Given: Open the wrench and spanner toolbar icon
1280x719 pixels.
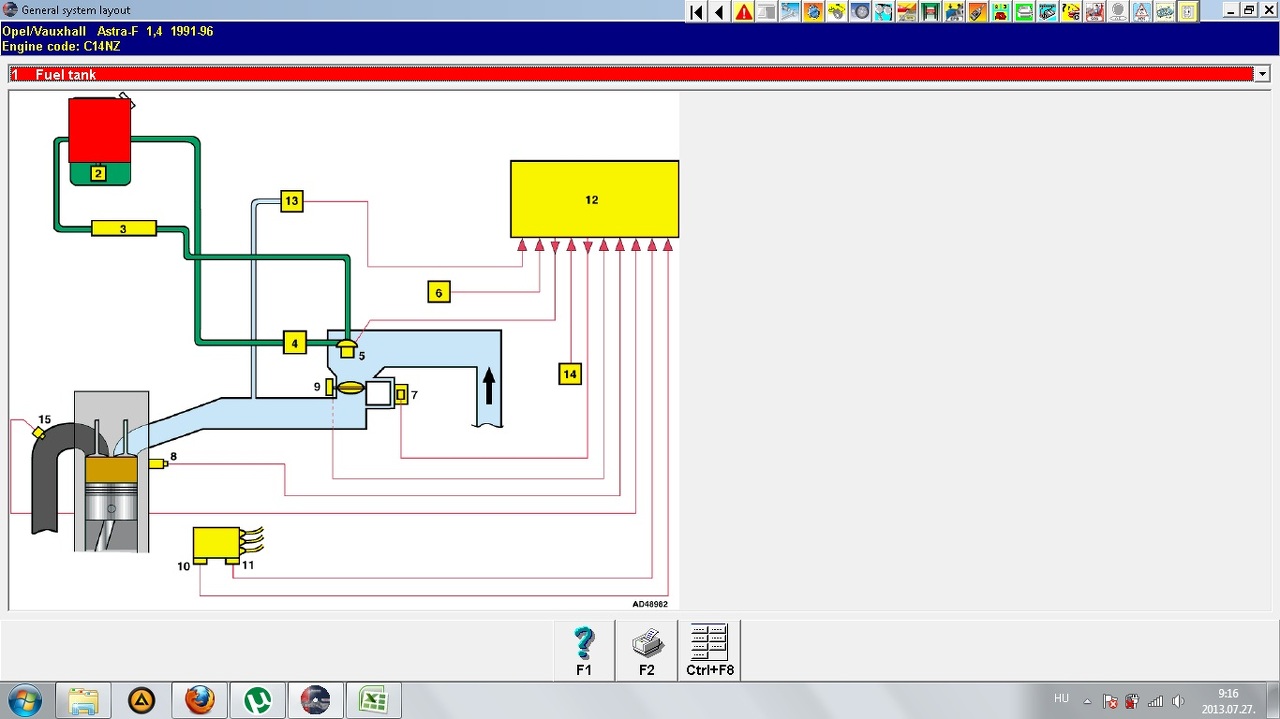Looking at the screenshot, I should 790,12.
